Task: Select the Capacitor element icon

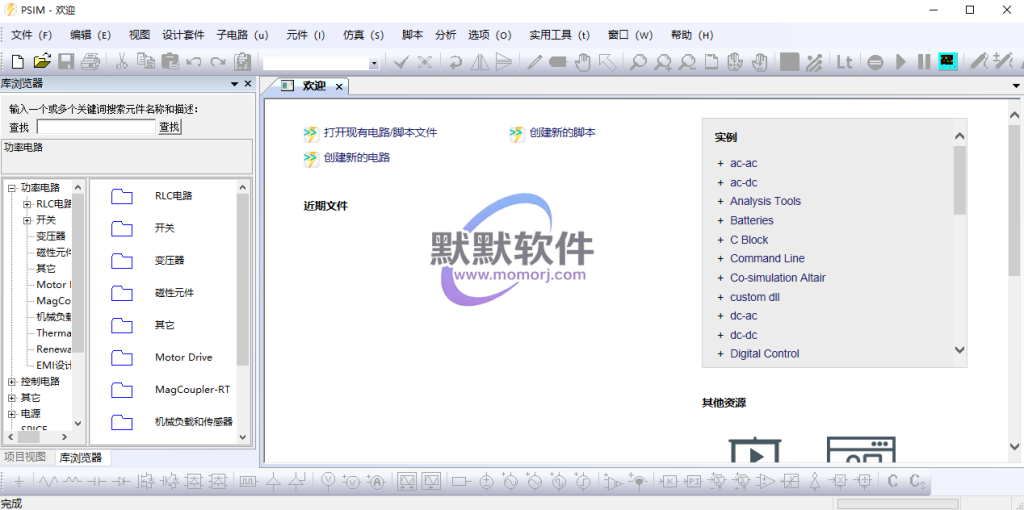Action: (x=97, y=483)
